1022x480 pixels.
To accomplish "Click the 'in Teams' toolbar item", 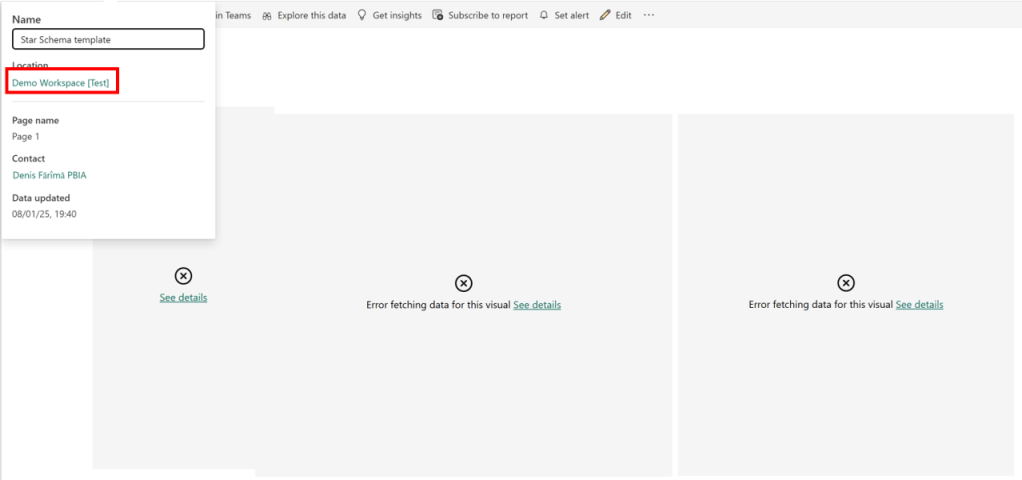I will point(233,16).
